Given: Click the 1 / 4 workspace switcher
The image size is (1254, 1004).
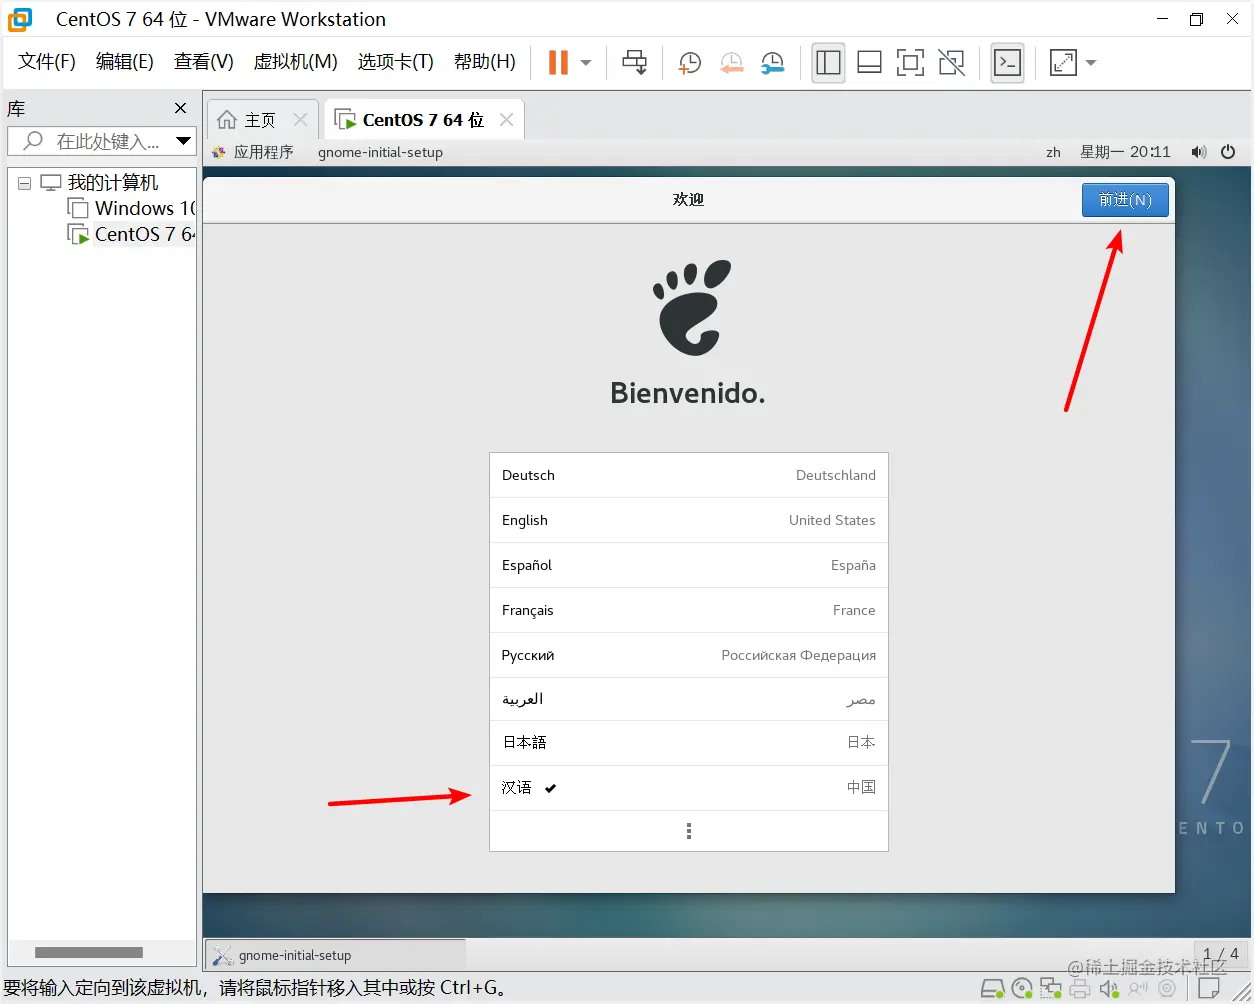Looking at the screenshot, I should pos(1221,953).
